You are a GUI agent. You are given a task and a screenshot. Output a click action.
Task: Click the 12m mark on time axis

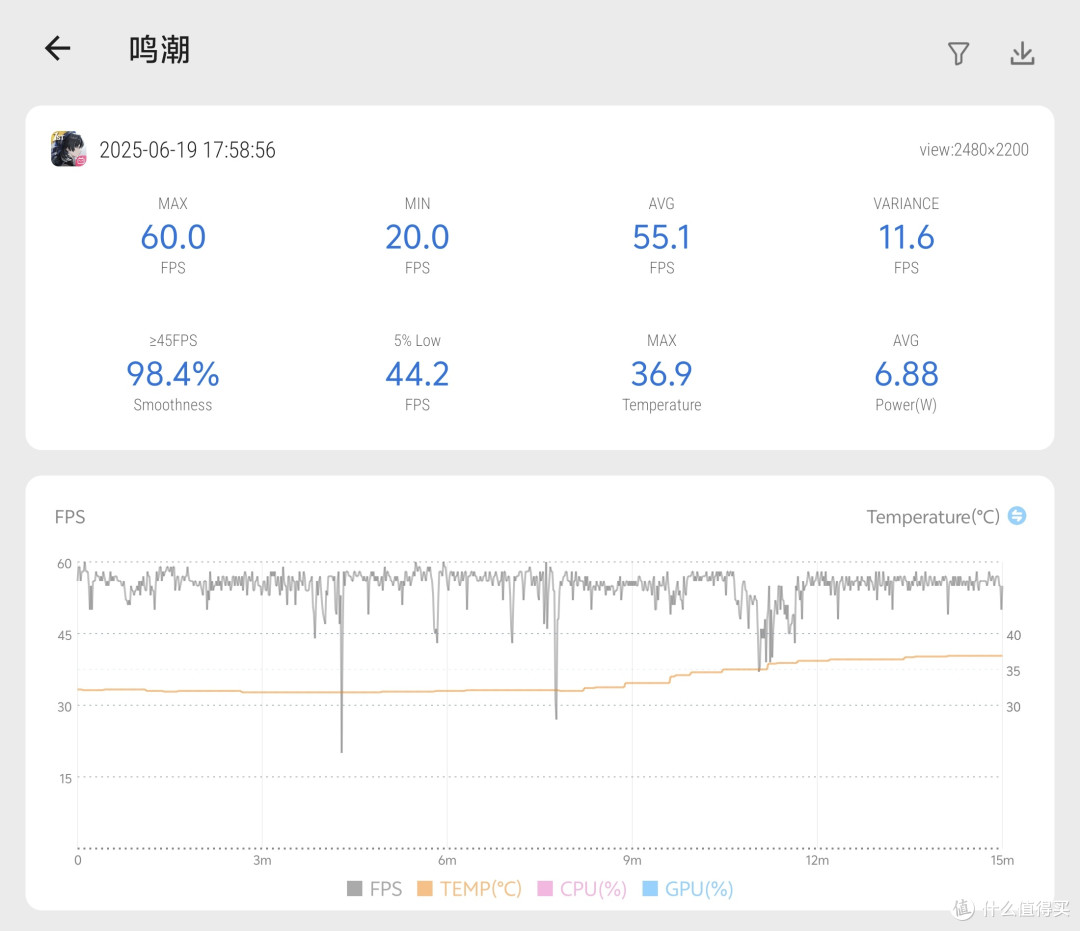817,860
